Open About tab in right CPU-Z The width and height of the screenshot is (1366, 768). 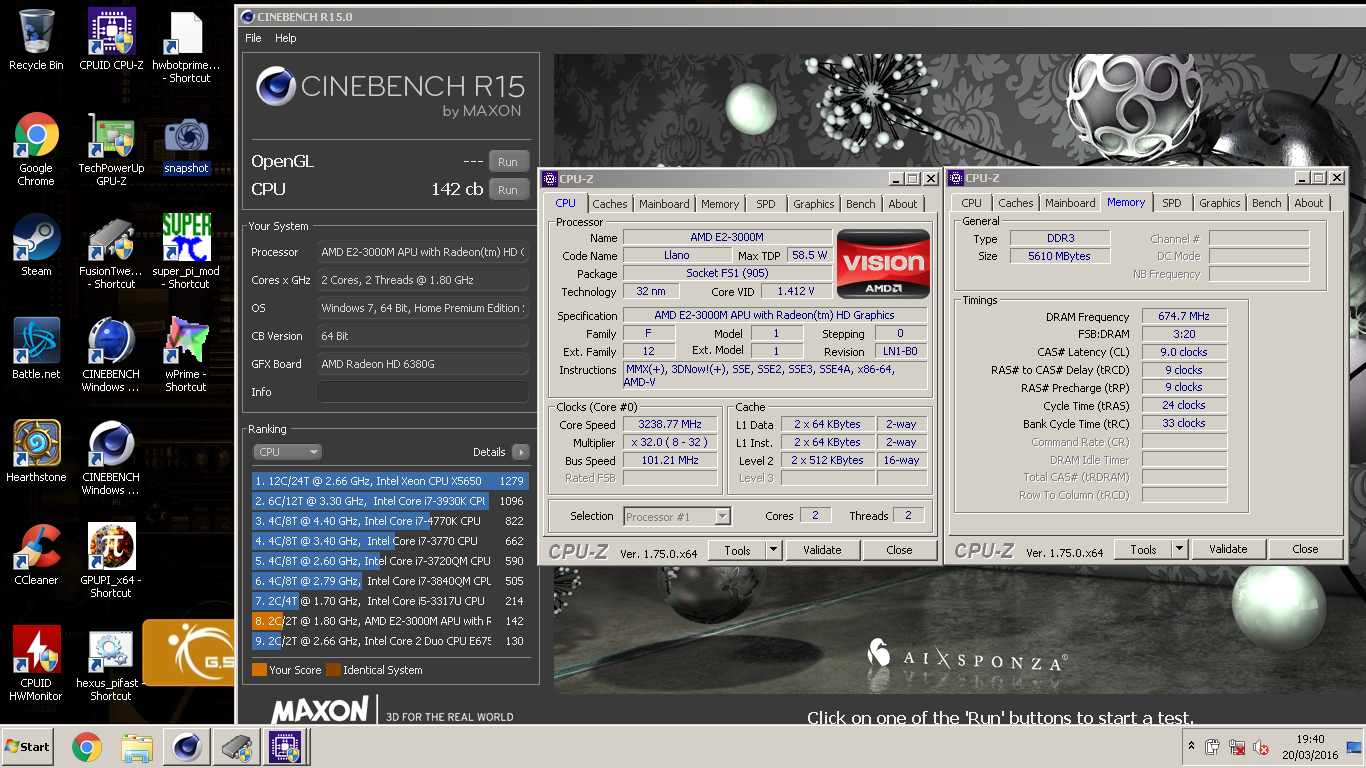[1309, 203]
